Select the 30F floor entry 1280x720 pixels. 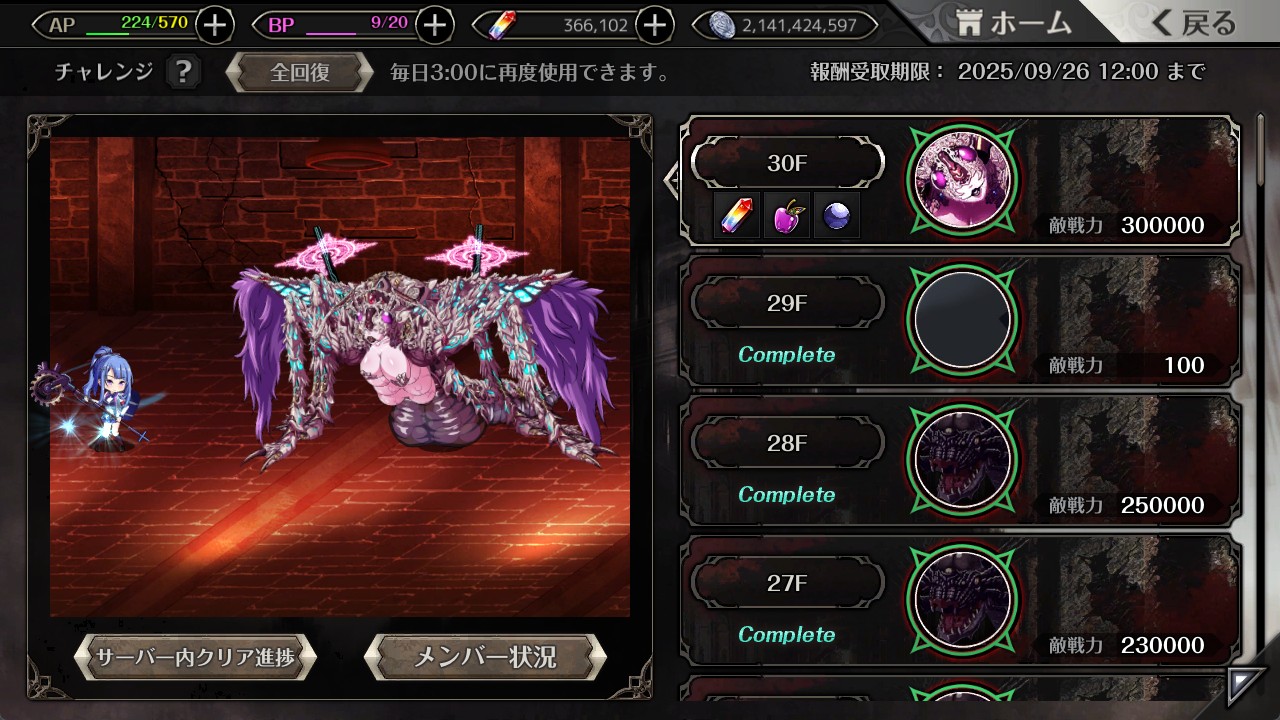(960, 181)
